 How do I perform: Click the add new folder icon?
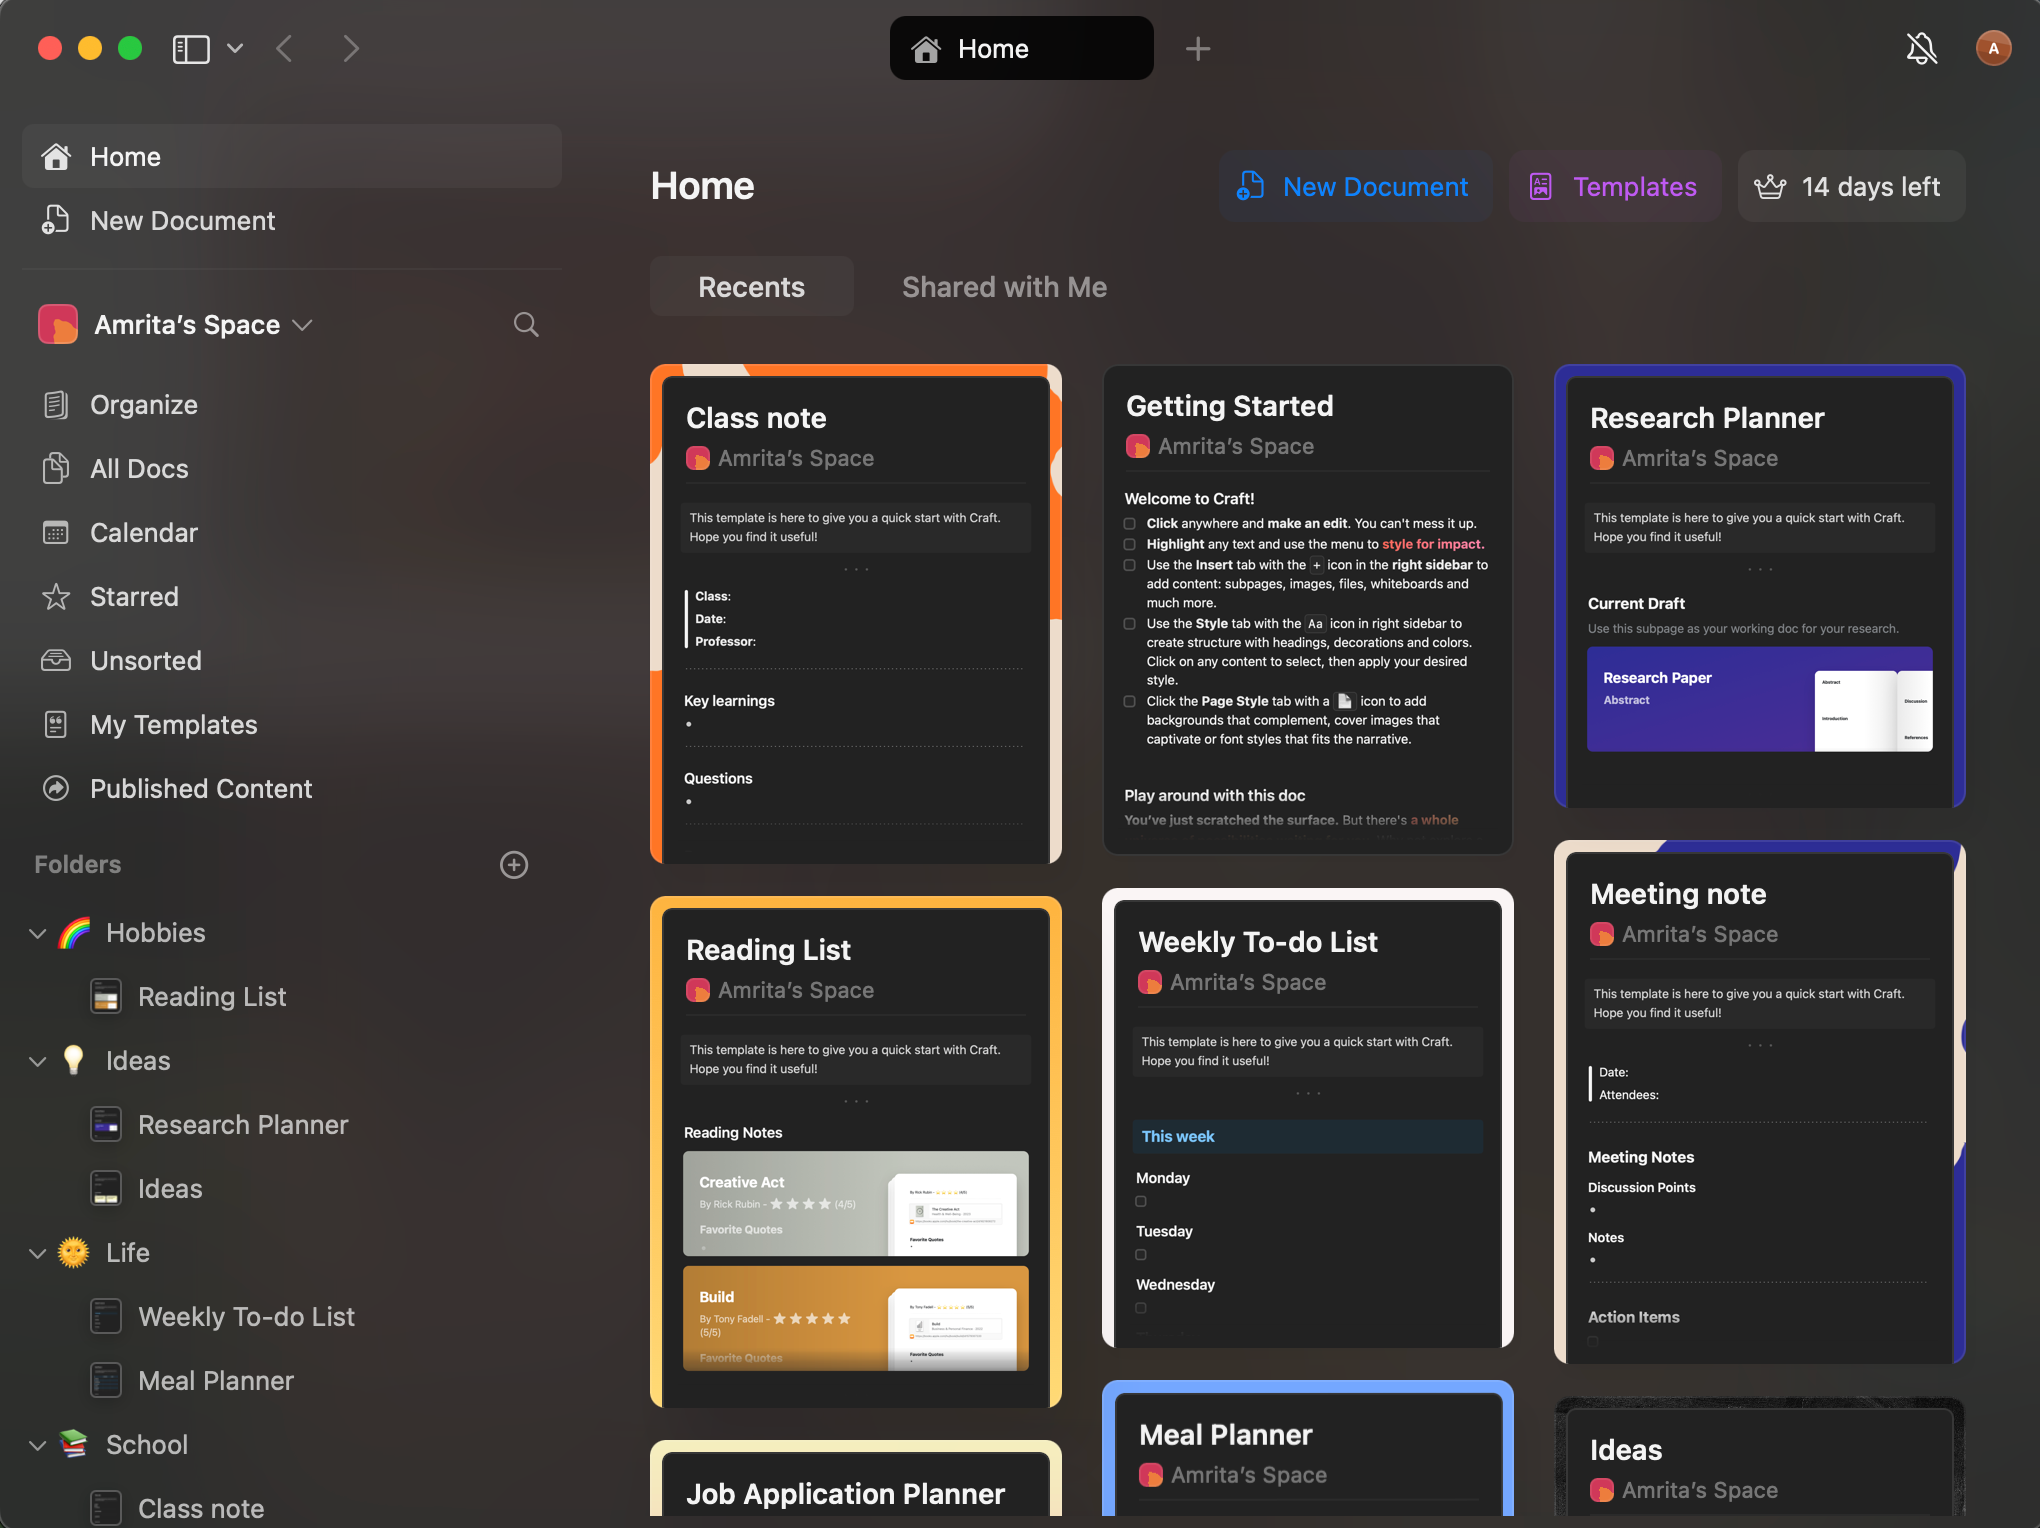pos(515,864)
